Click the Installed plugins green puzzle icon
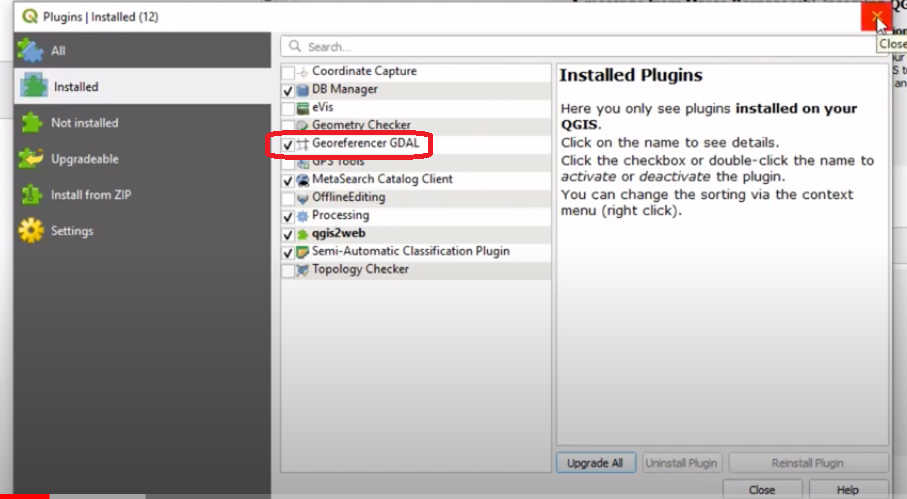This screenshot has height=499, width=907. coord(34,86)
